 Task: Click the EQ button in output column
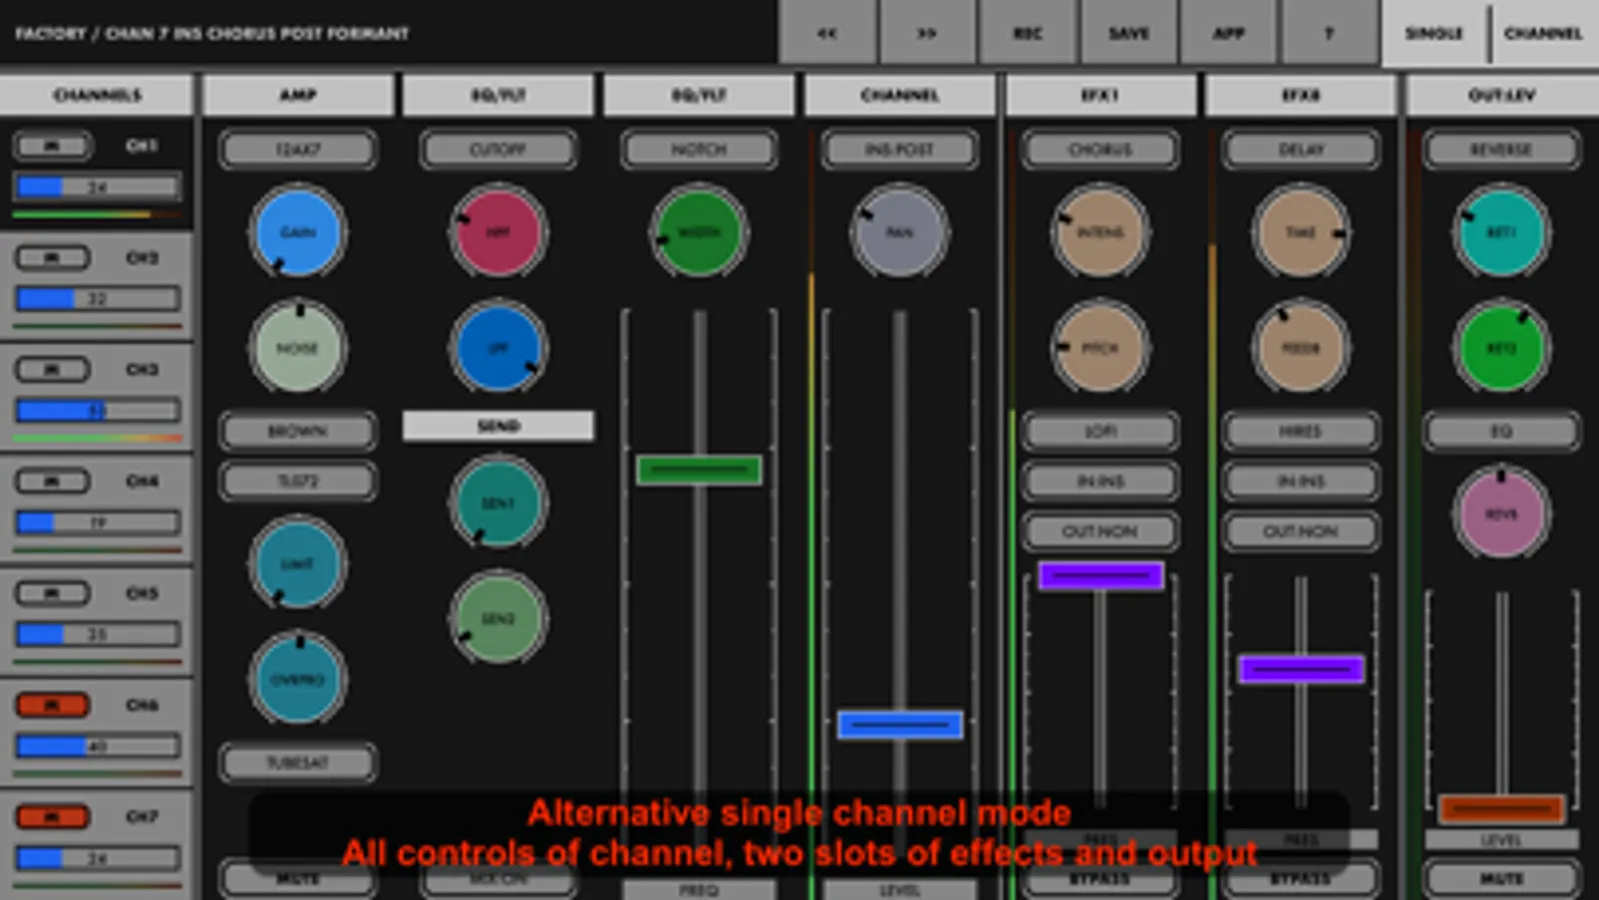(1501, 431)
